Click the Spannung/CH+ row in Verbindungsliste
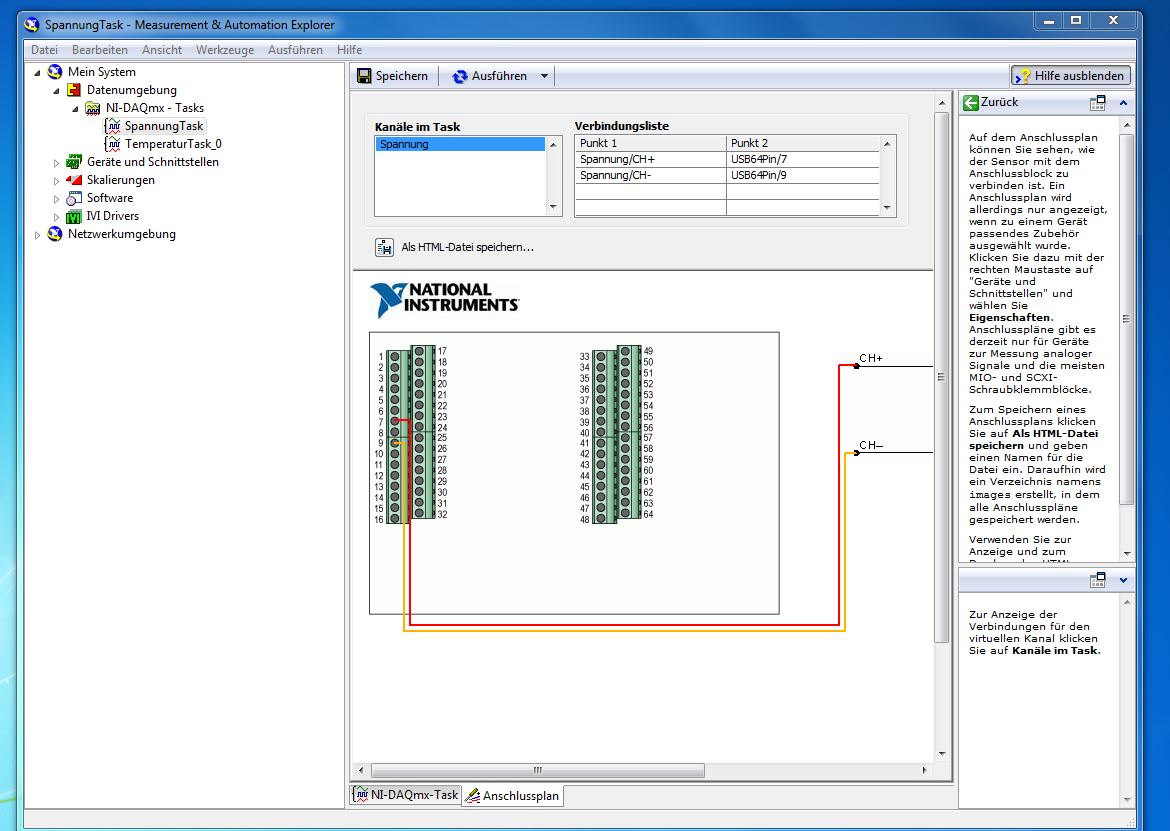 650,159
